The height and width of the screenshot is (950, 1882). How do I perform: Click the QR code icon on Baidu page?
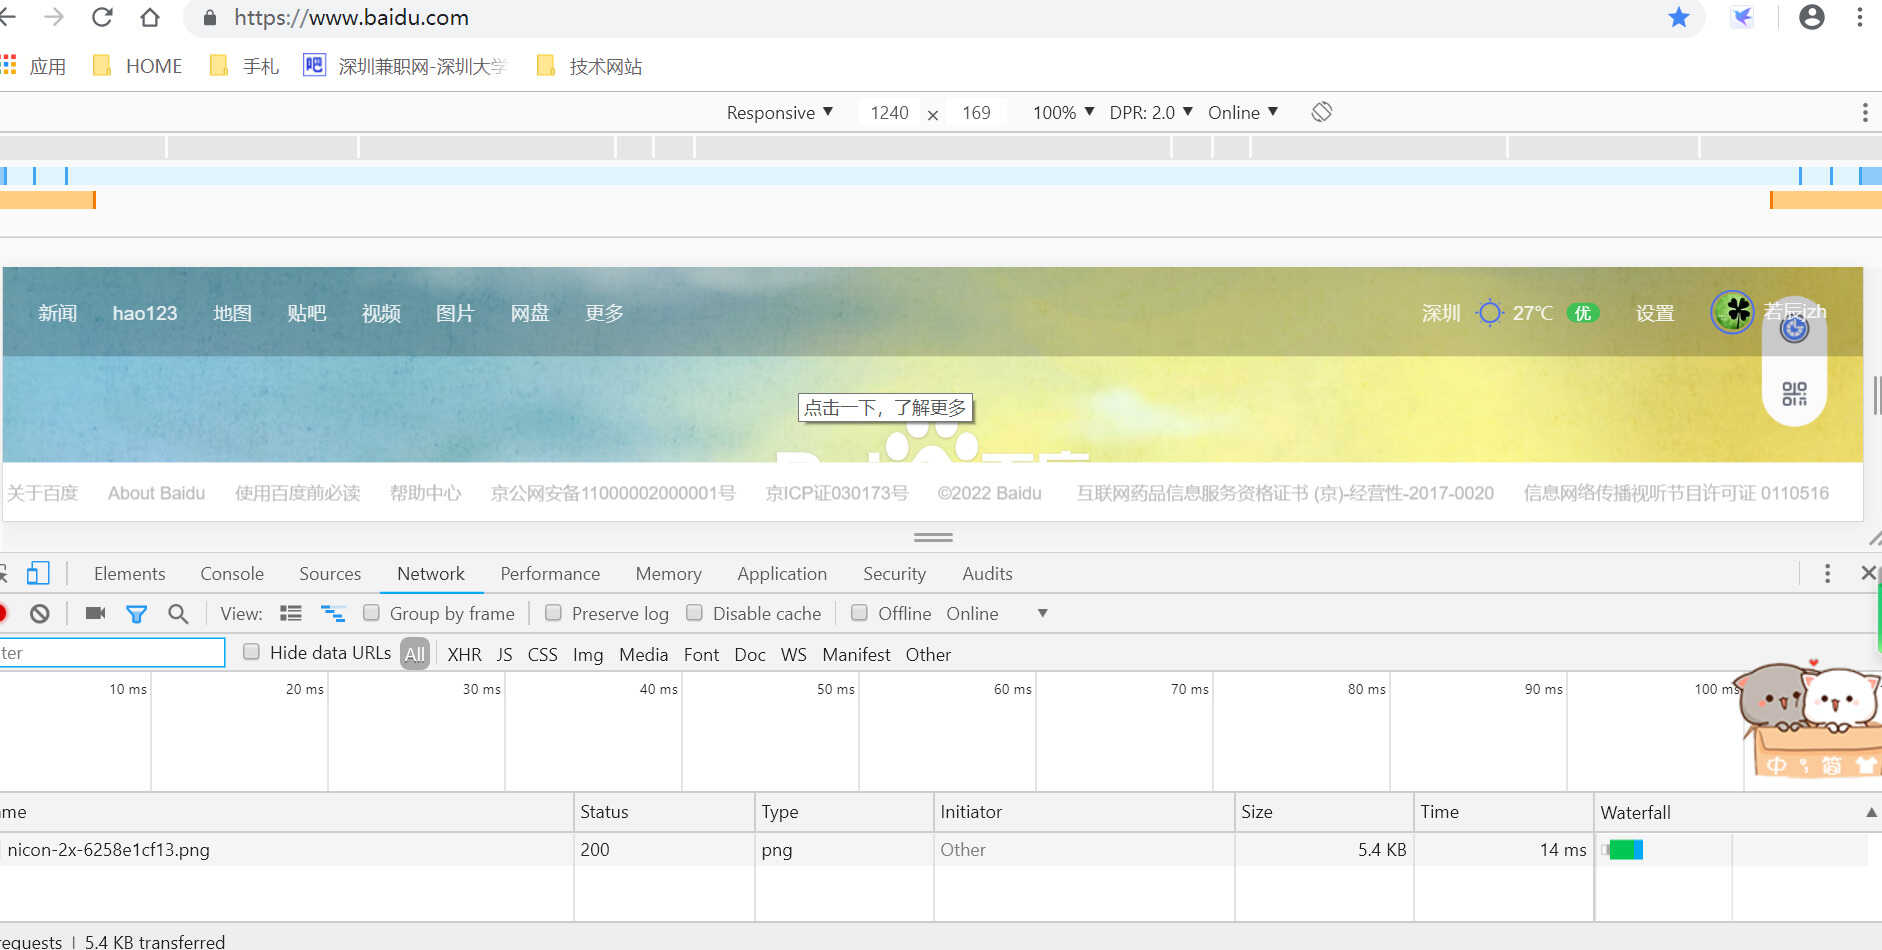pos(1794,394)
